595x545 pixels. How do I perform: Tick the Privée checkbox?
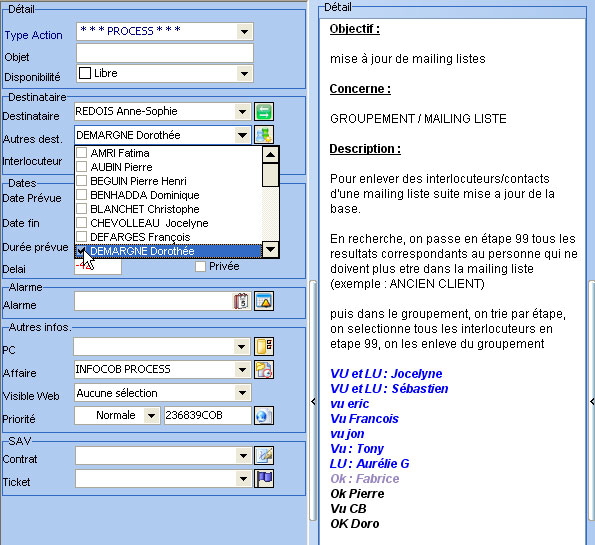(200, 266)
